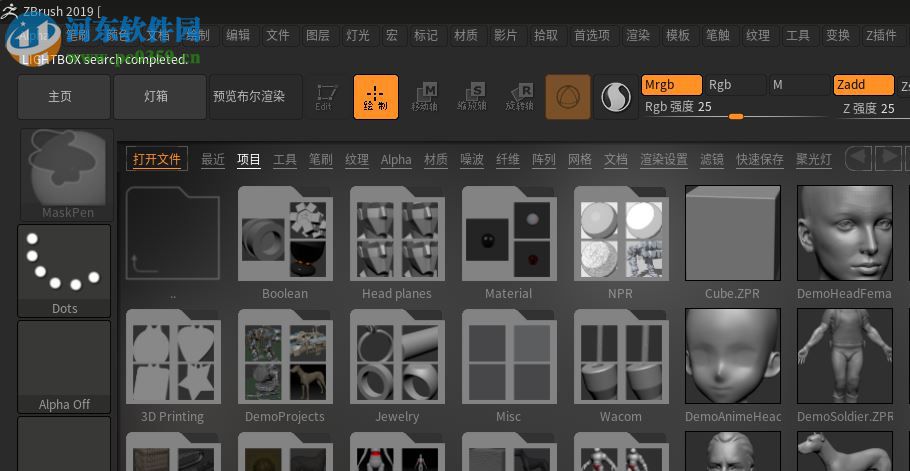The image size is (910, 471).
Task: Select the Scale (缩放轴) tool icon
Action: [471, 97]
